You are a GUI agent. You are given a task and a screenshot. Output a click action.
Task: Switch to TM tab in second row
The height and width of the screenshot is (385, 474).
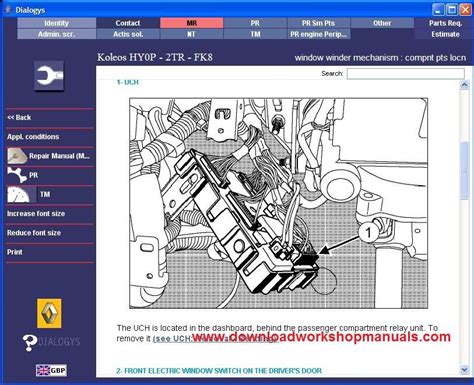point(255,34)
